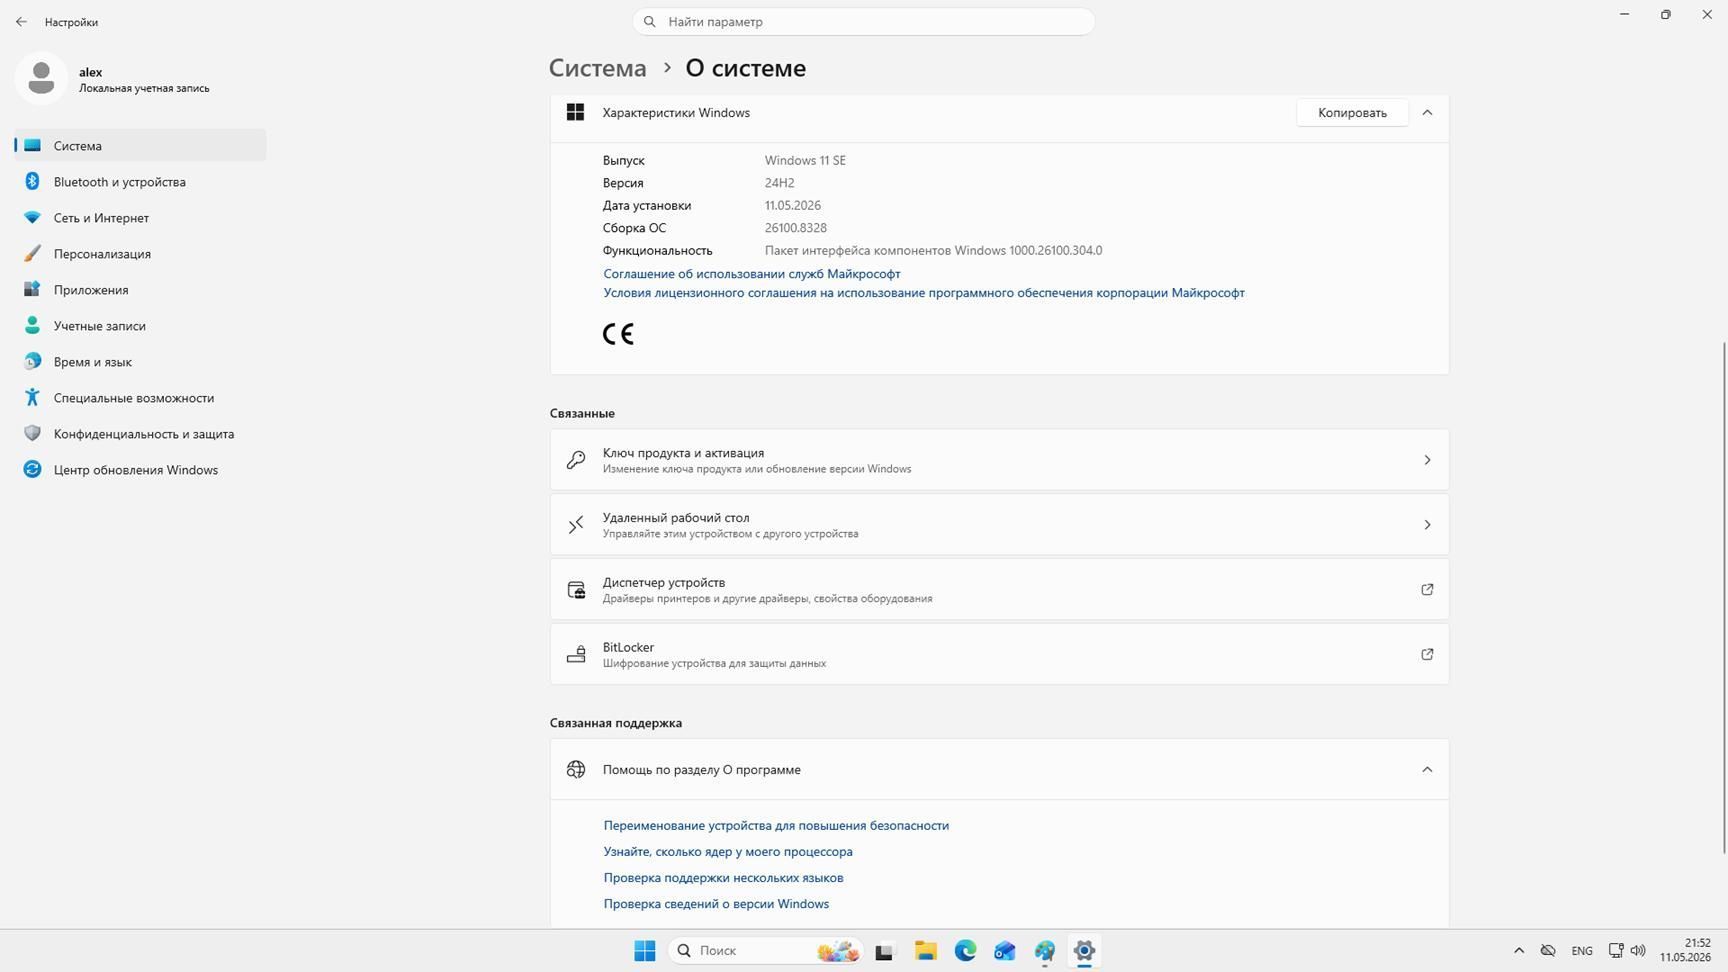Open Удаленный рабочий стол settings
The image size is (1728, 972).
point(999,525)
